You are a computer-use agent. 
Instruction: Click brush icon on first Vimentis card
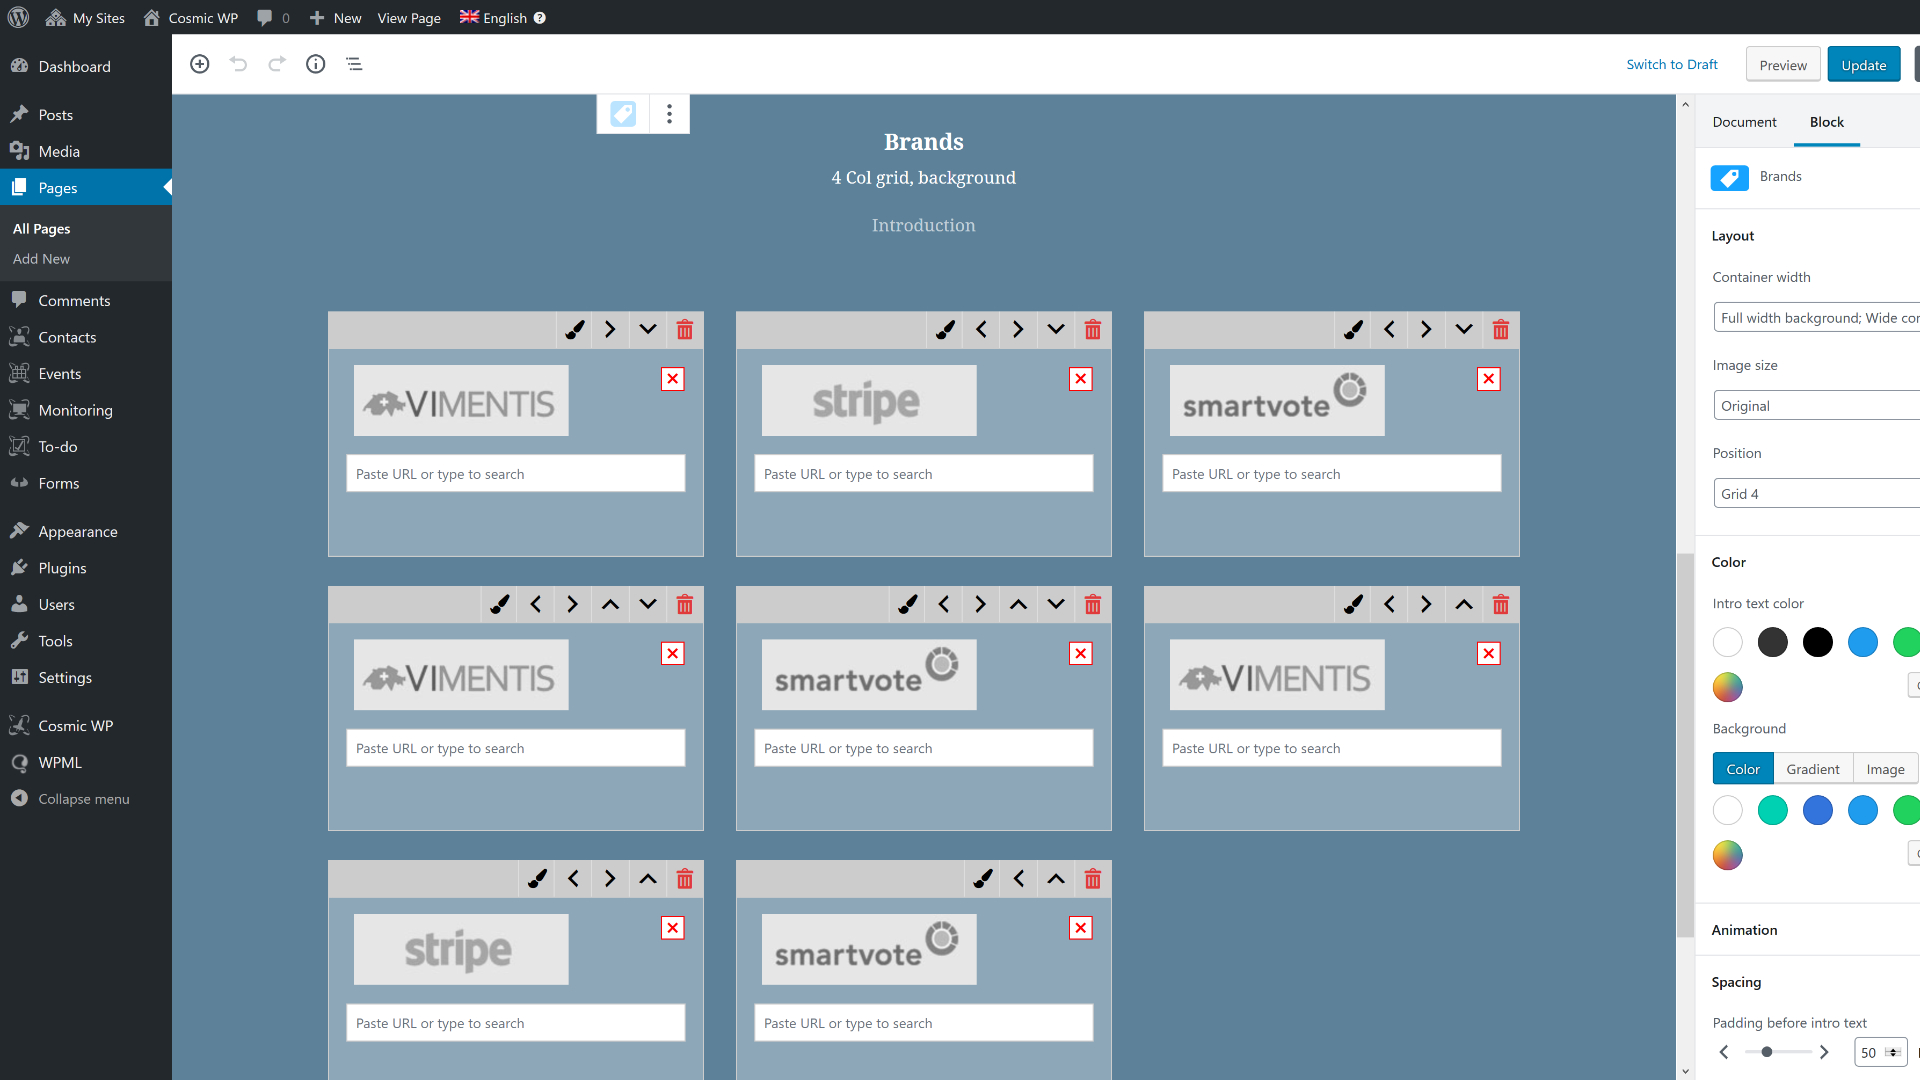coord(574,330)
